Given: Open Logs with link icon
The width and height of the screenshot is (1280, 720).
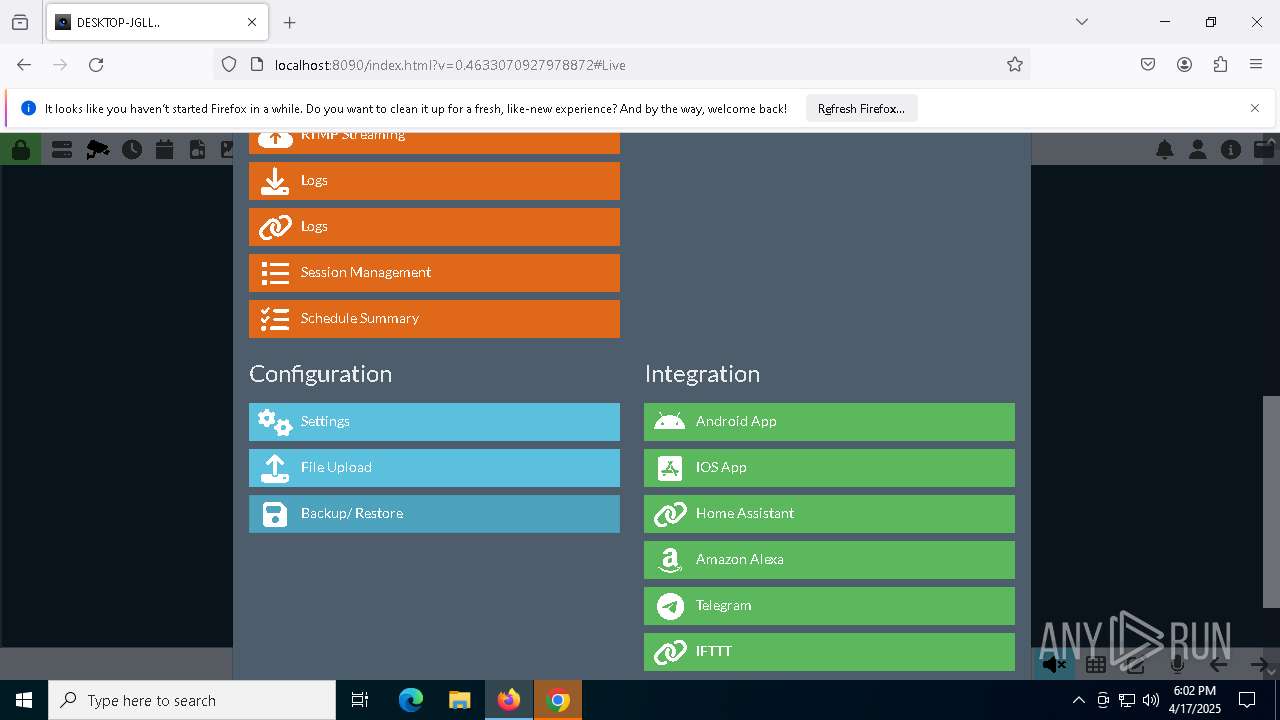Looking at the screenshot, I should 434,227.
